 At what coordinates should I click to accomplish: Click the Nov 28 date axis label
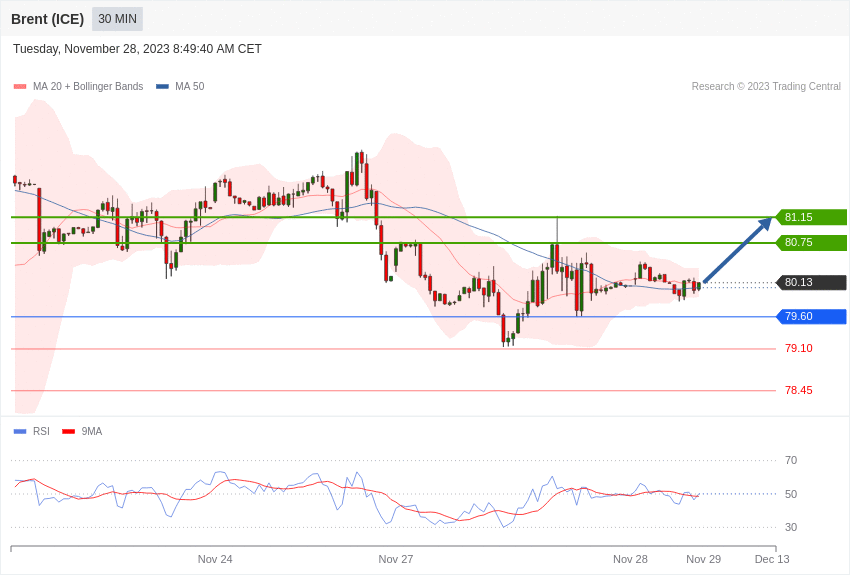(630, 559)
